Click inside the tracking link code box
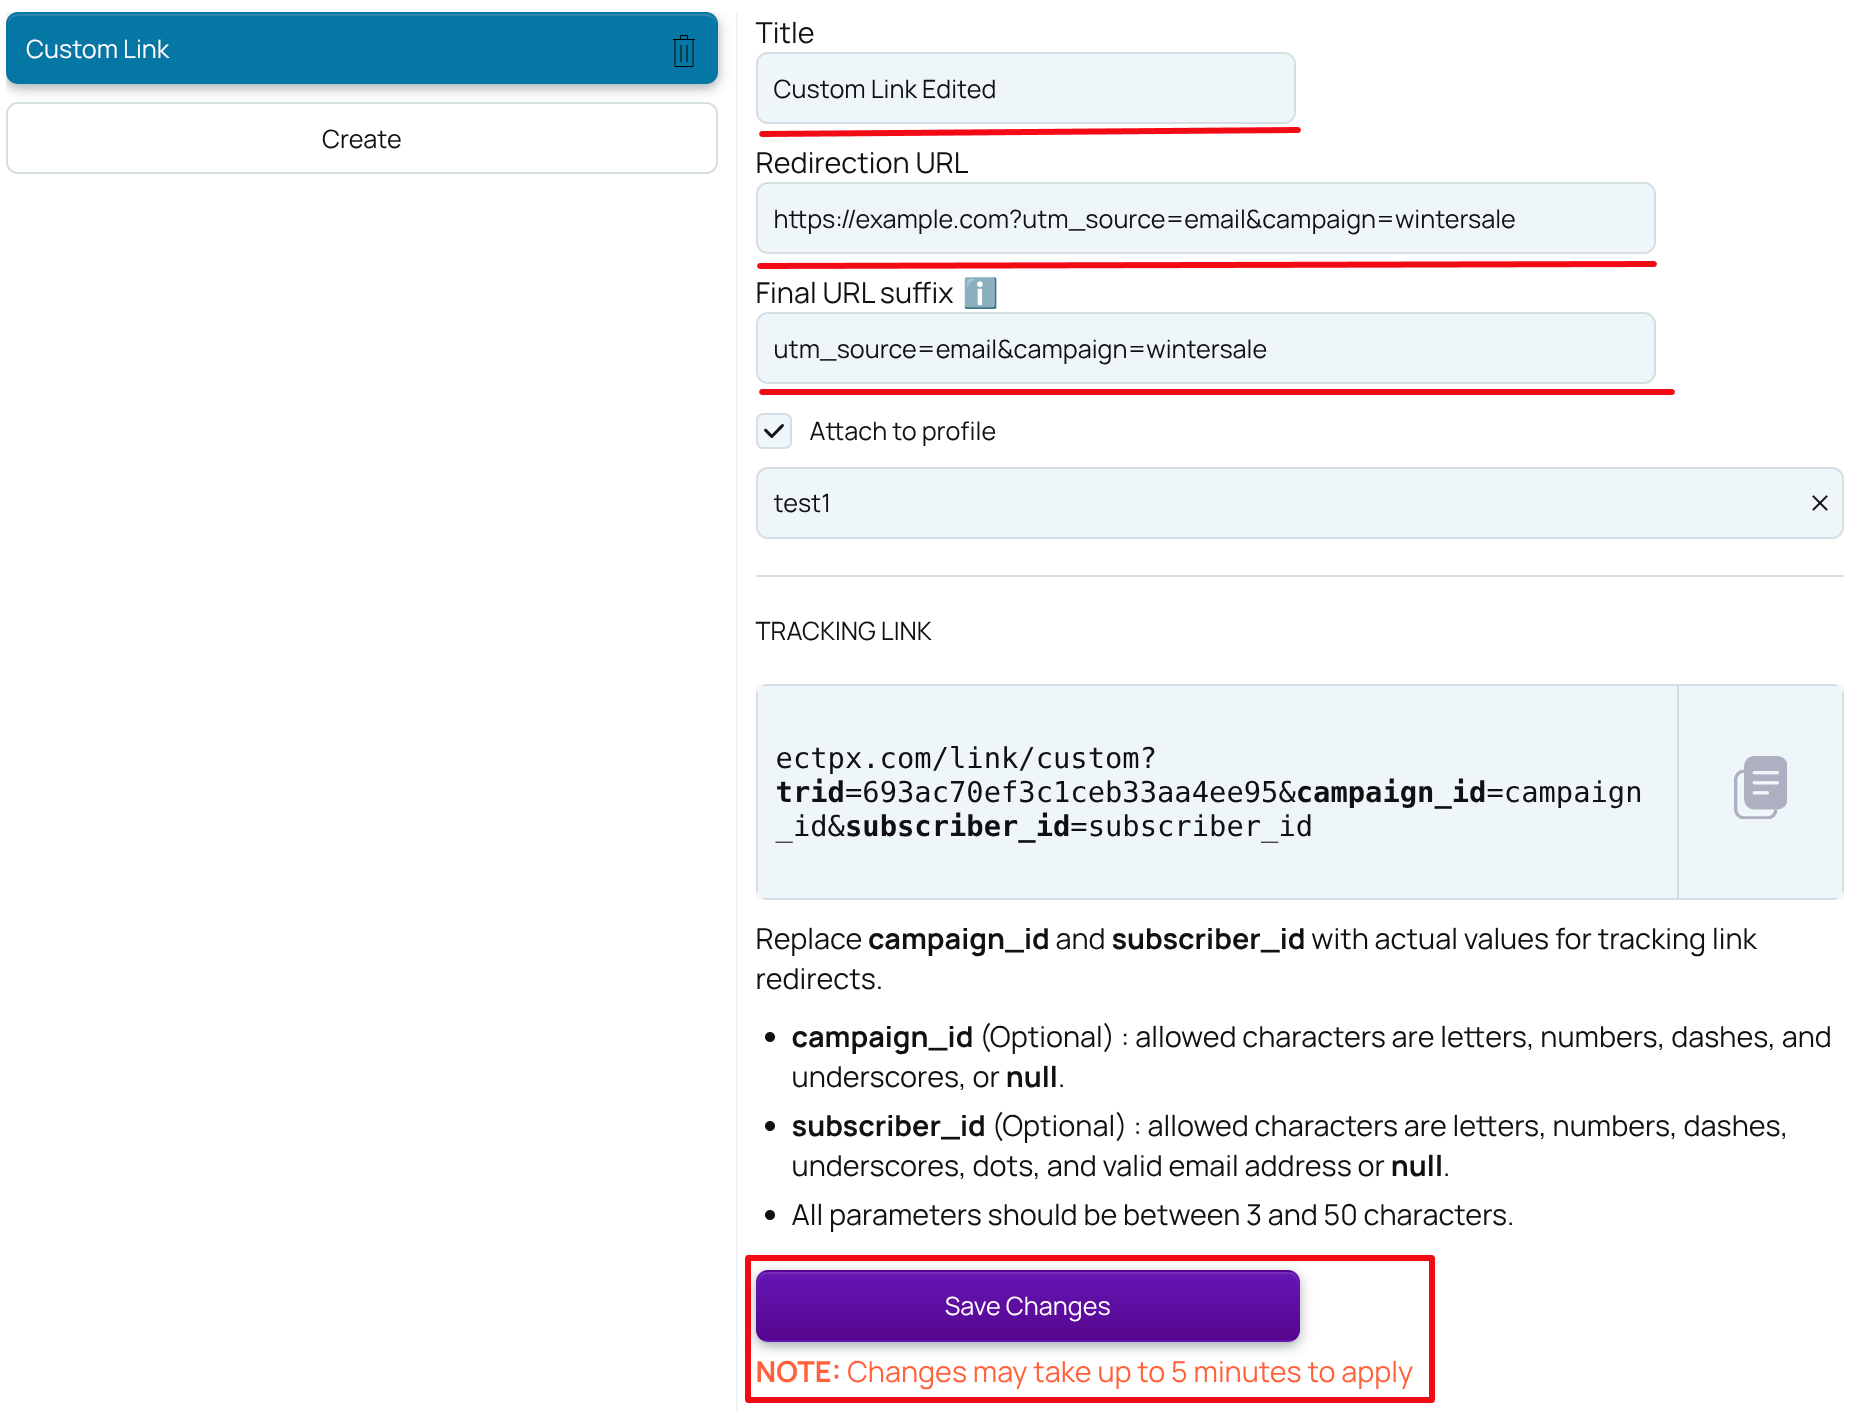 tap(1200, 792)
